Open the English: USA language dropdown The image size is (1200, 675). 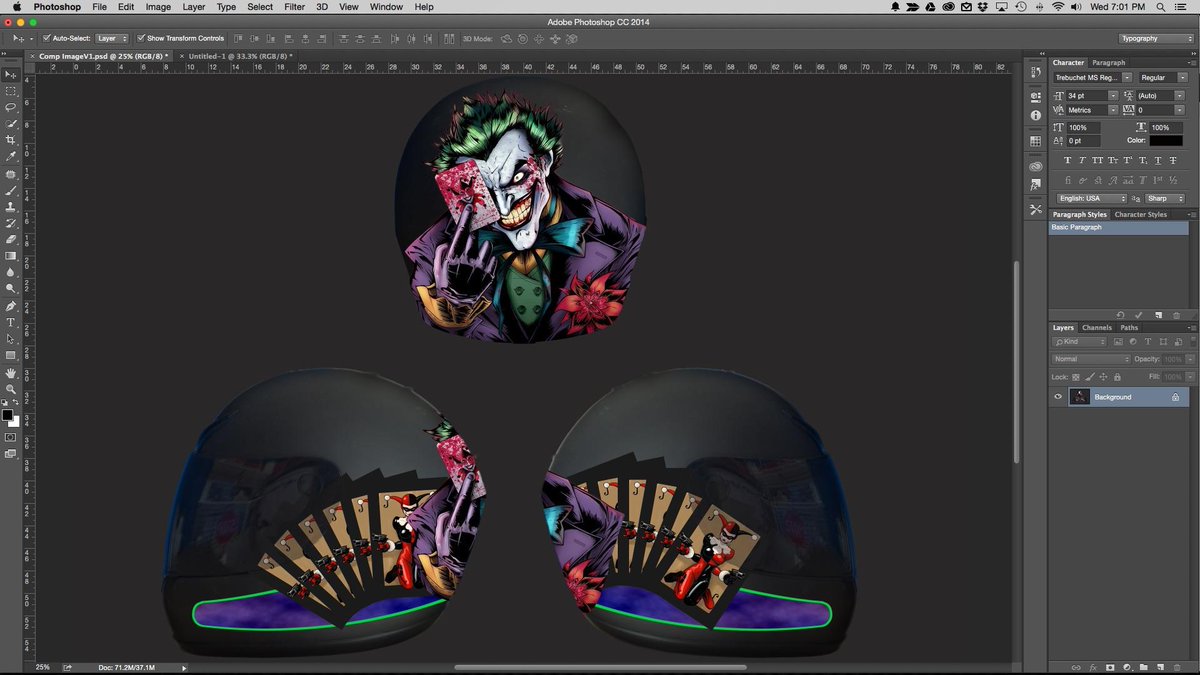pyautogui.click(x=1091, y=198)
